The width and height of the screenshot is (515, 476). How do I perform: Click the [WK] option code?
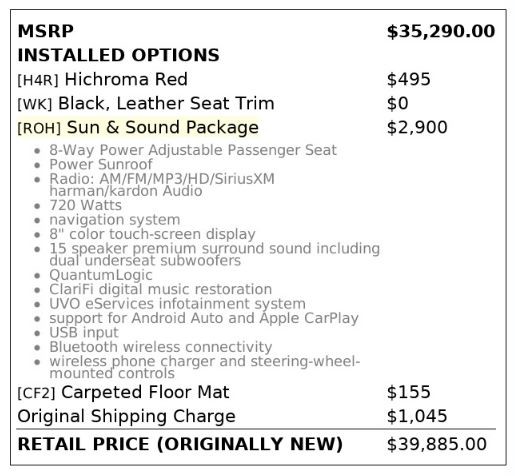coord(35,104)
